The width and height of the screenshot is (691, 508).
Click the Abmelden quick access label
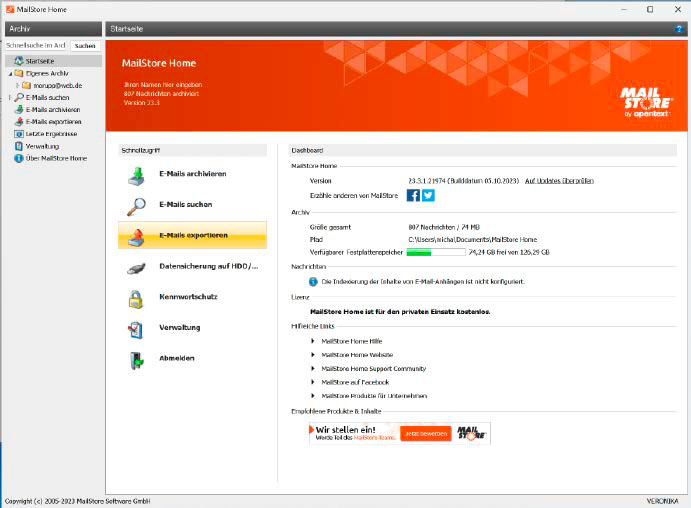177,358
